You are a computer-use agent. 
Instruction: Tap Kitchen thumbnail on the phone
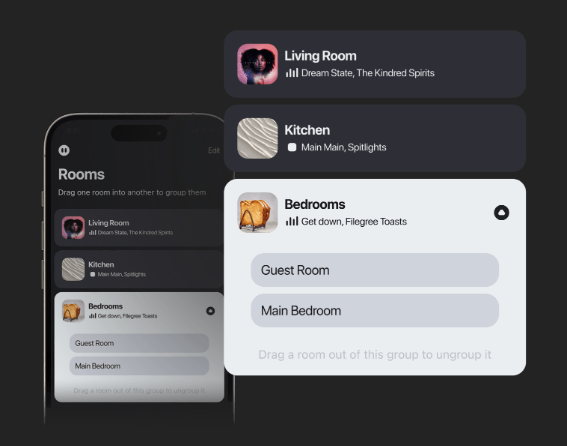tap(73, 269)
